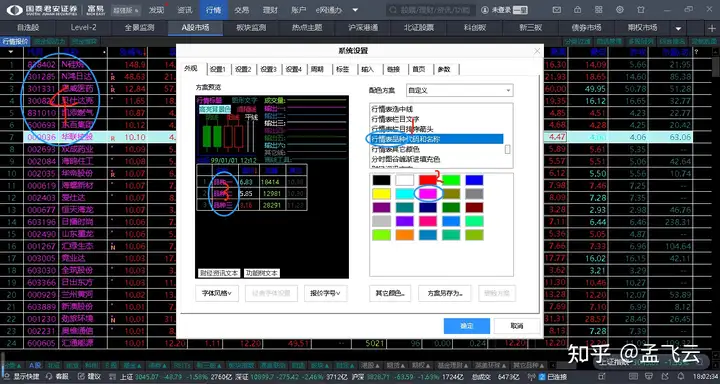720x384 pixels.
Task: Open the 报价字号 dropdown button
Action: [325, 293]
